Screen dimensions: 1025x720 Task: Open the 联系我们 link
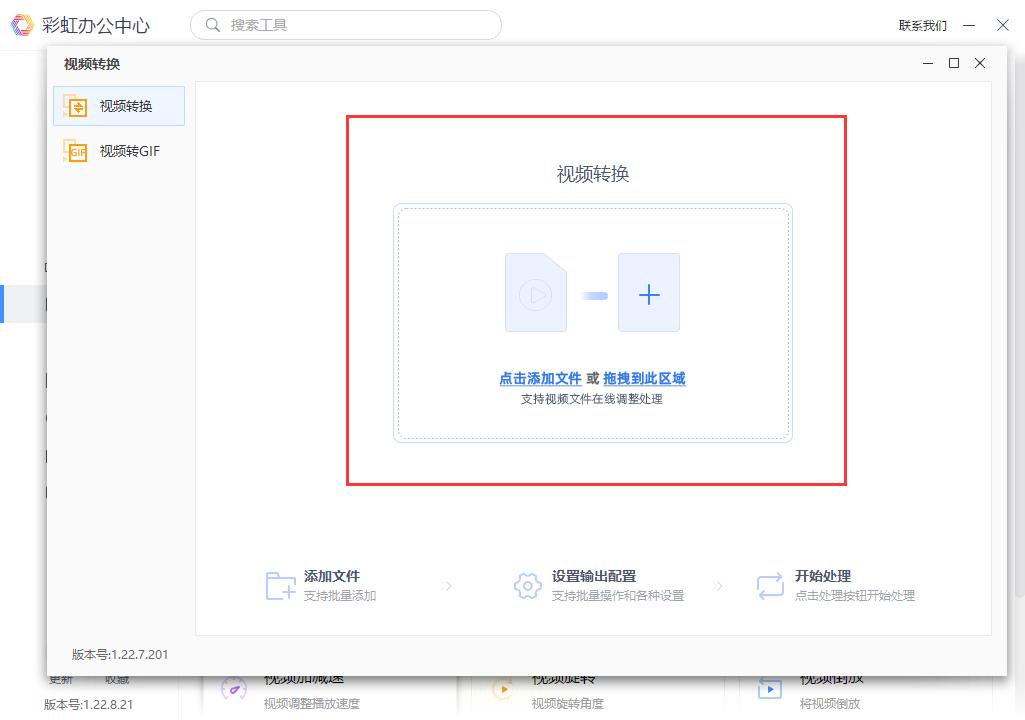(x=922, y=25)
